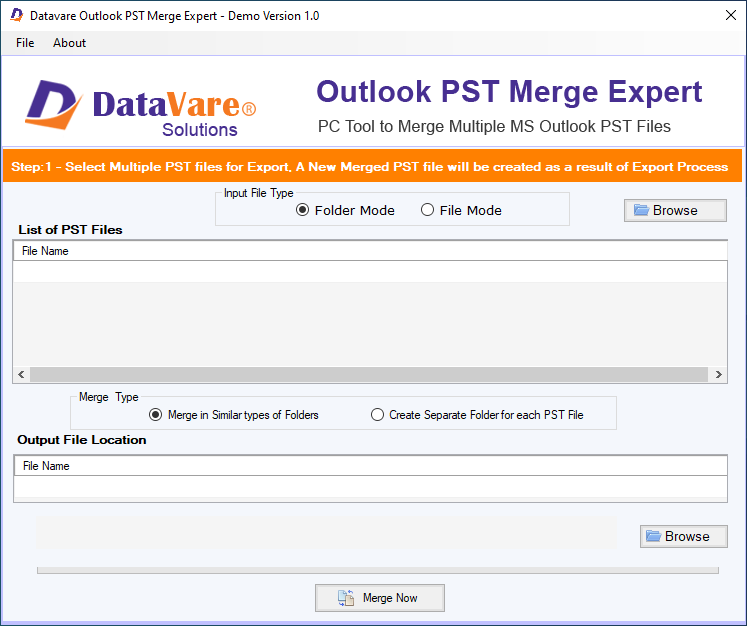Click Browse button for output file location

tap(684, 536)
